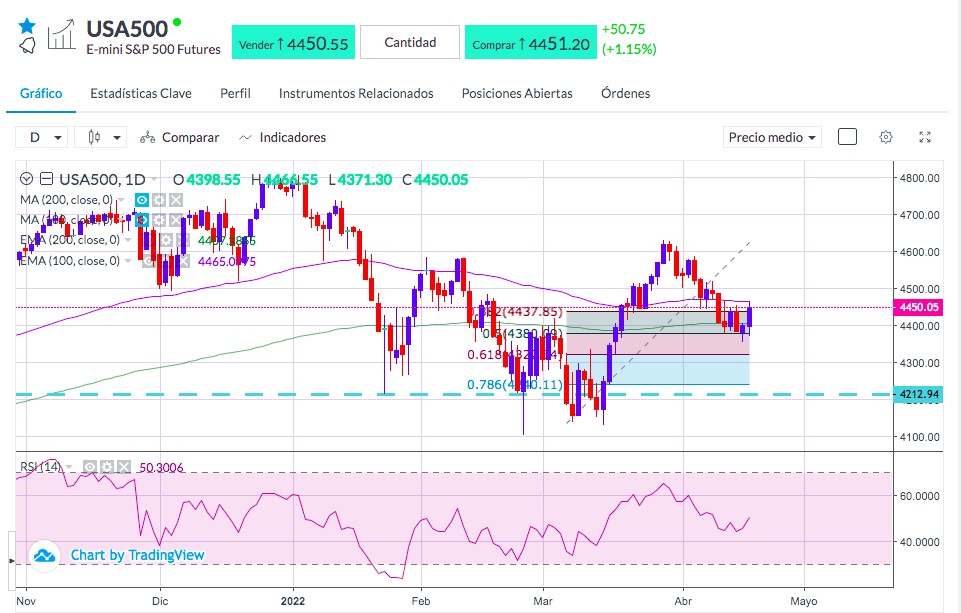The width and height of the screenshot is (961, 613).
Task: Remove the EMA (200, close, 0) indicator
Action: tap(183, 240)
